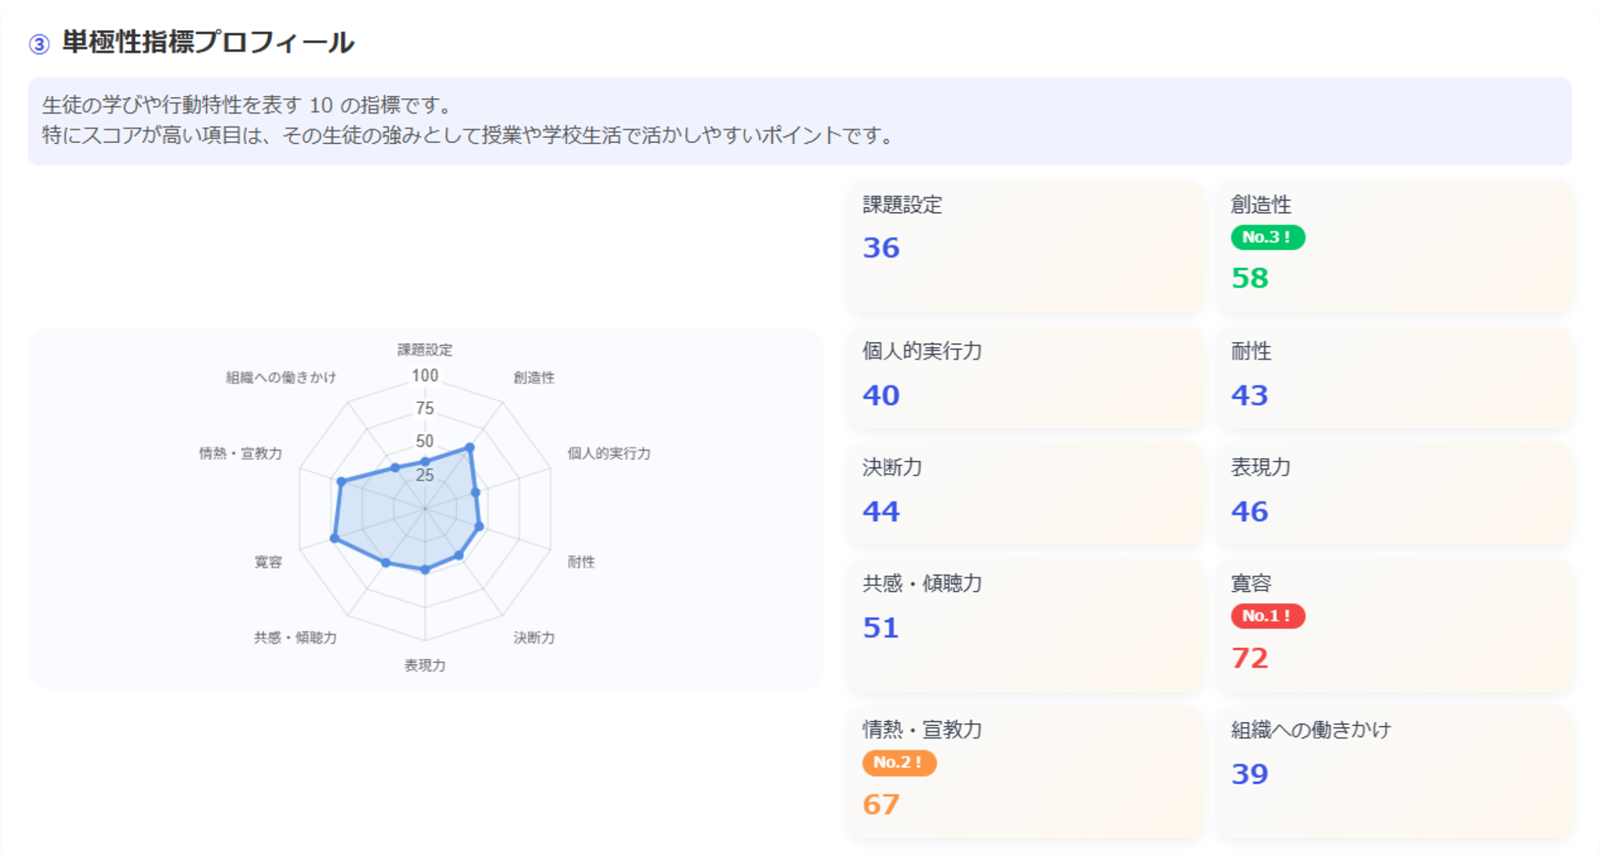Viewport: 1600px width, 865px height.
Task: Click radar chart axis label 個人的実行力
Action: click(609, 453)
